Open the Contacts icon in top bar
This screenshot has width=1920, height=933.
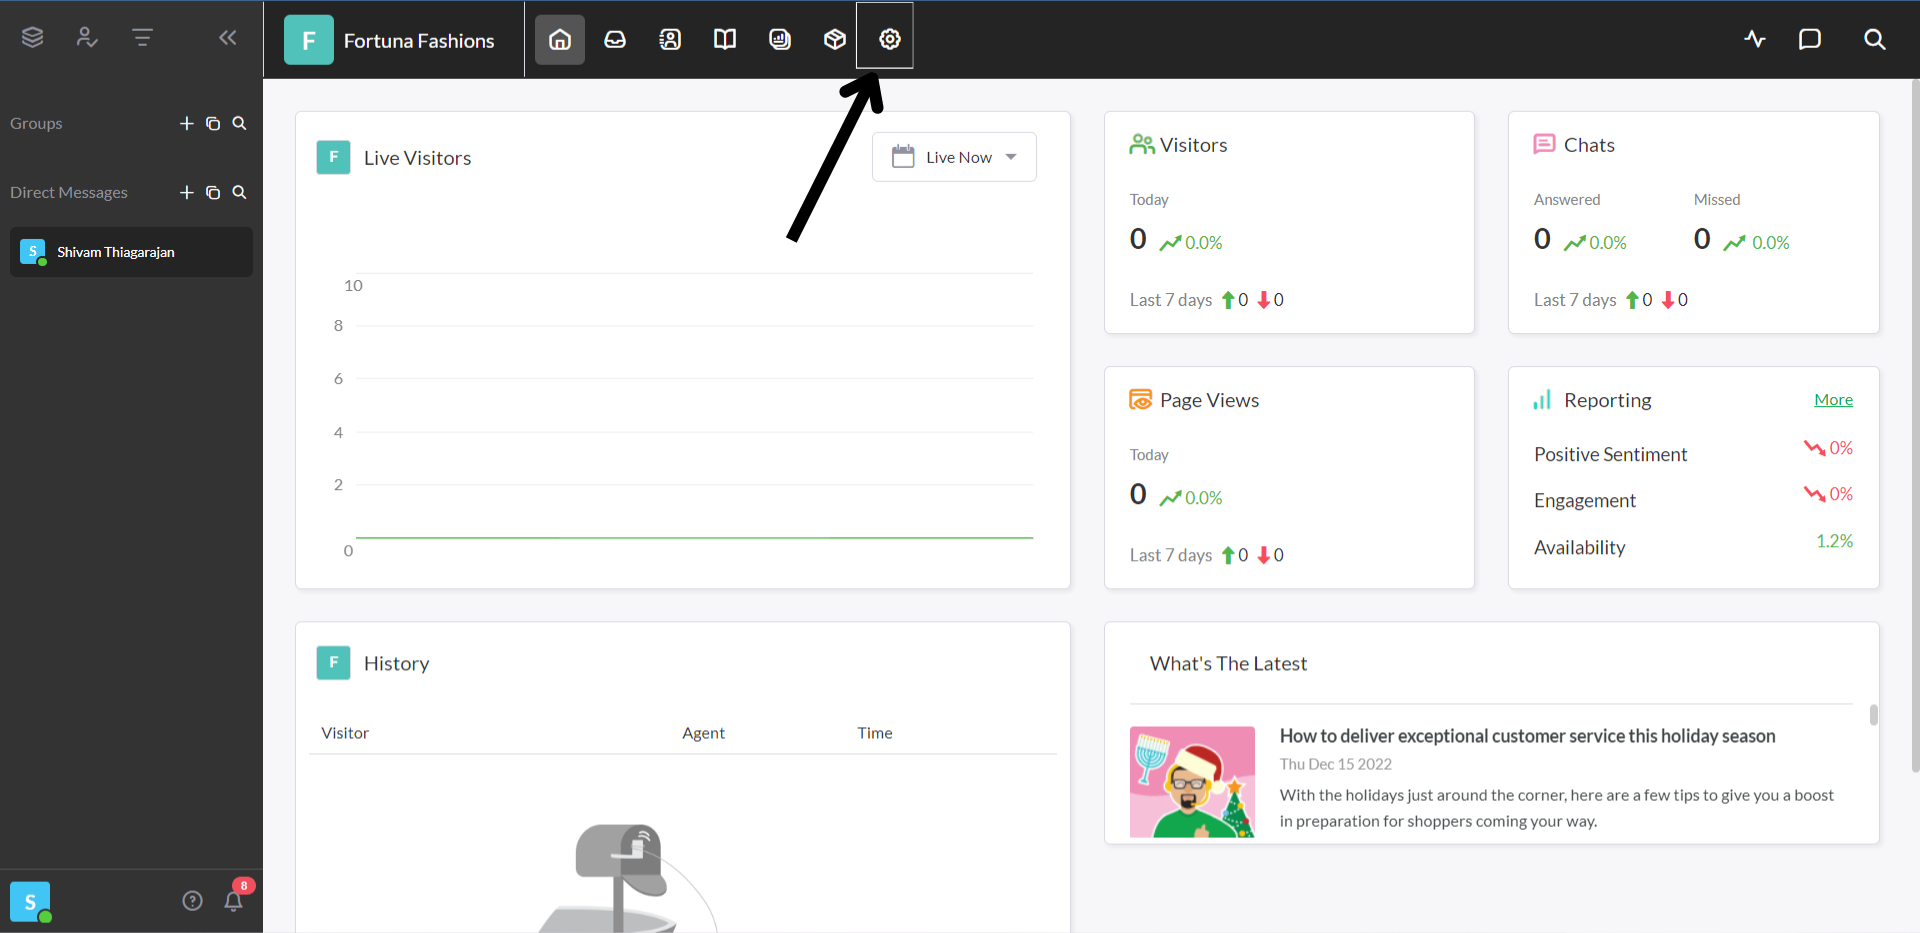coord(670,39)
